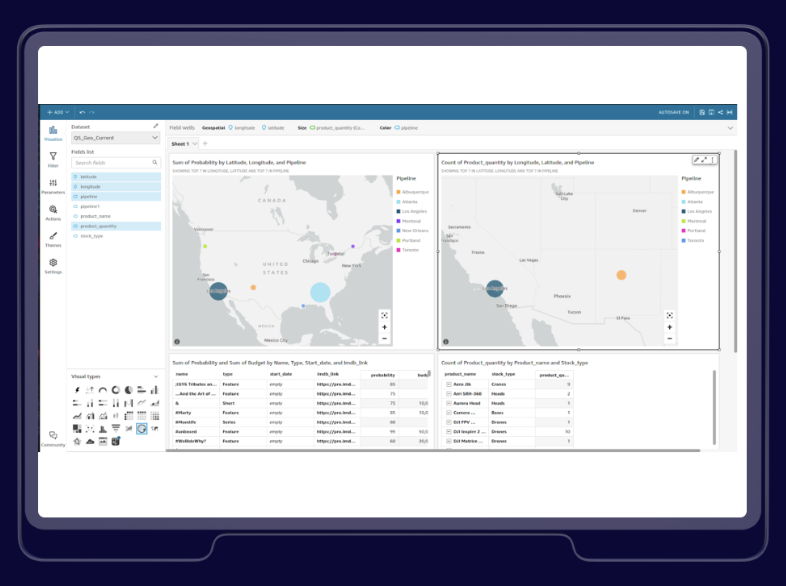Viewport: 786px width, 586px height.
Task: Collapse the Aurora Head row
Action: coord(449,404)
